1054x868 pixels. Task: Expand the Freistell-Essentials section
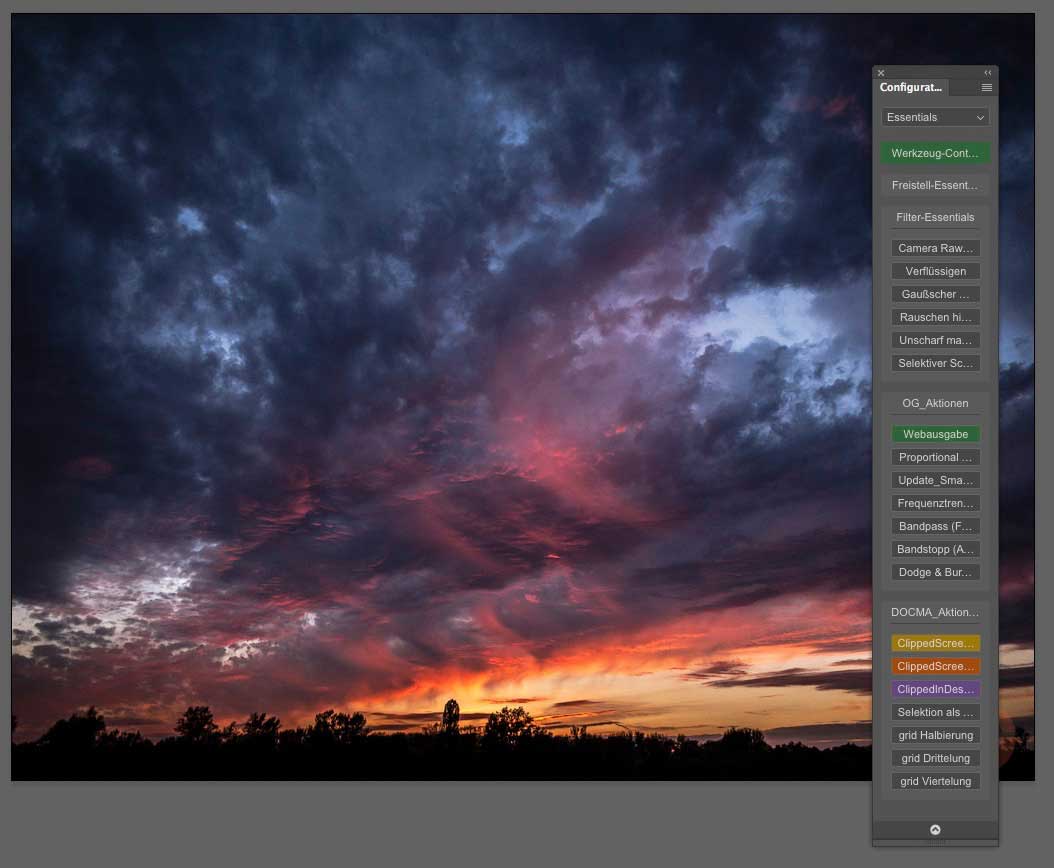coord(935,185)
